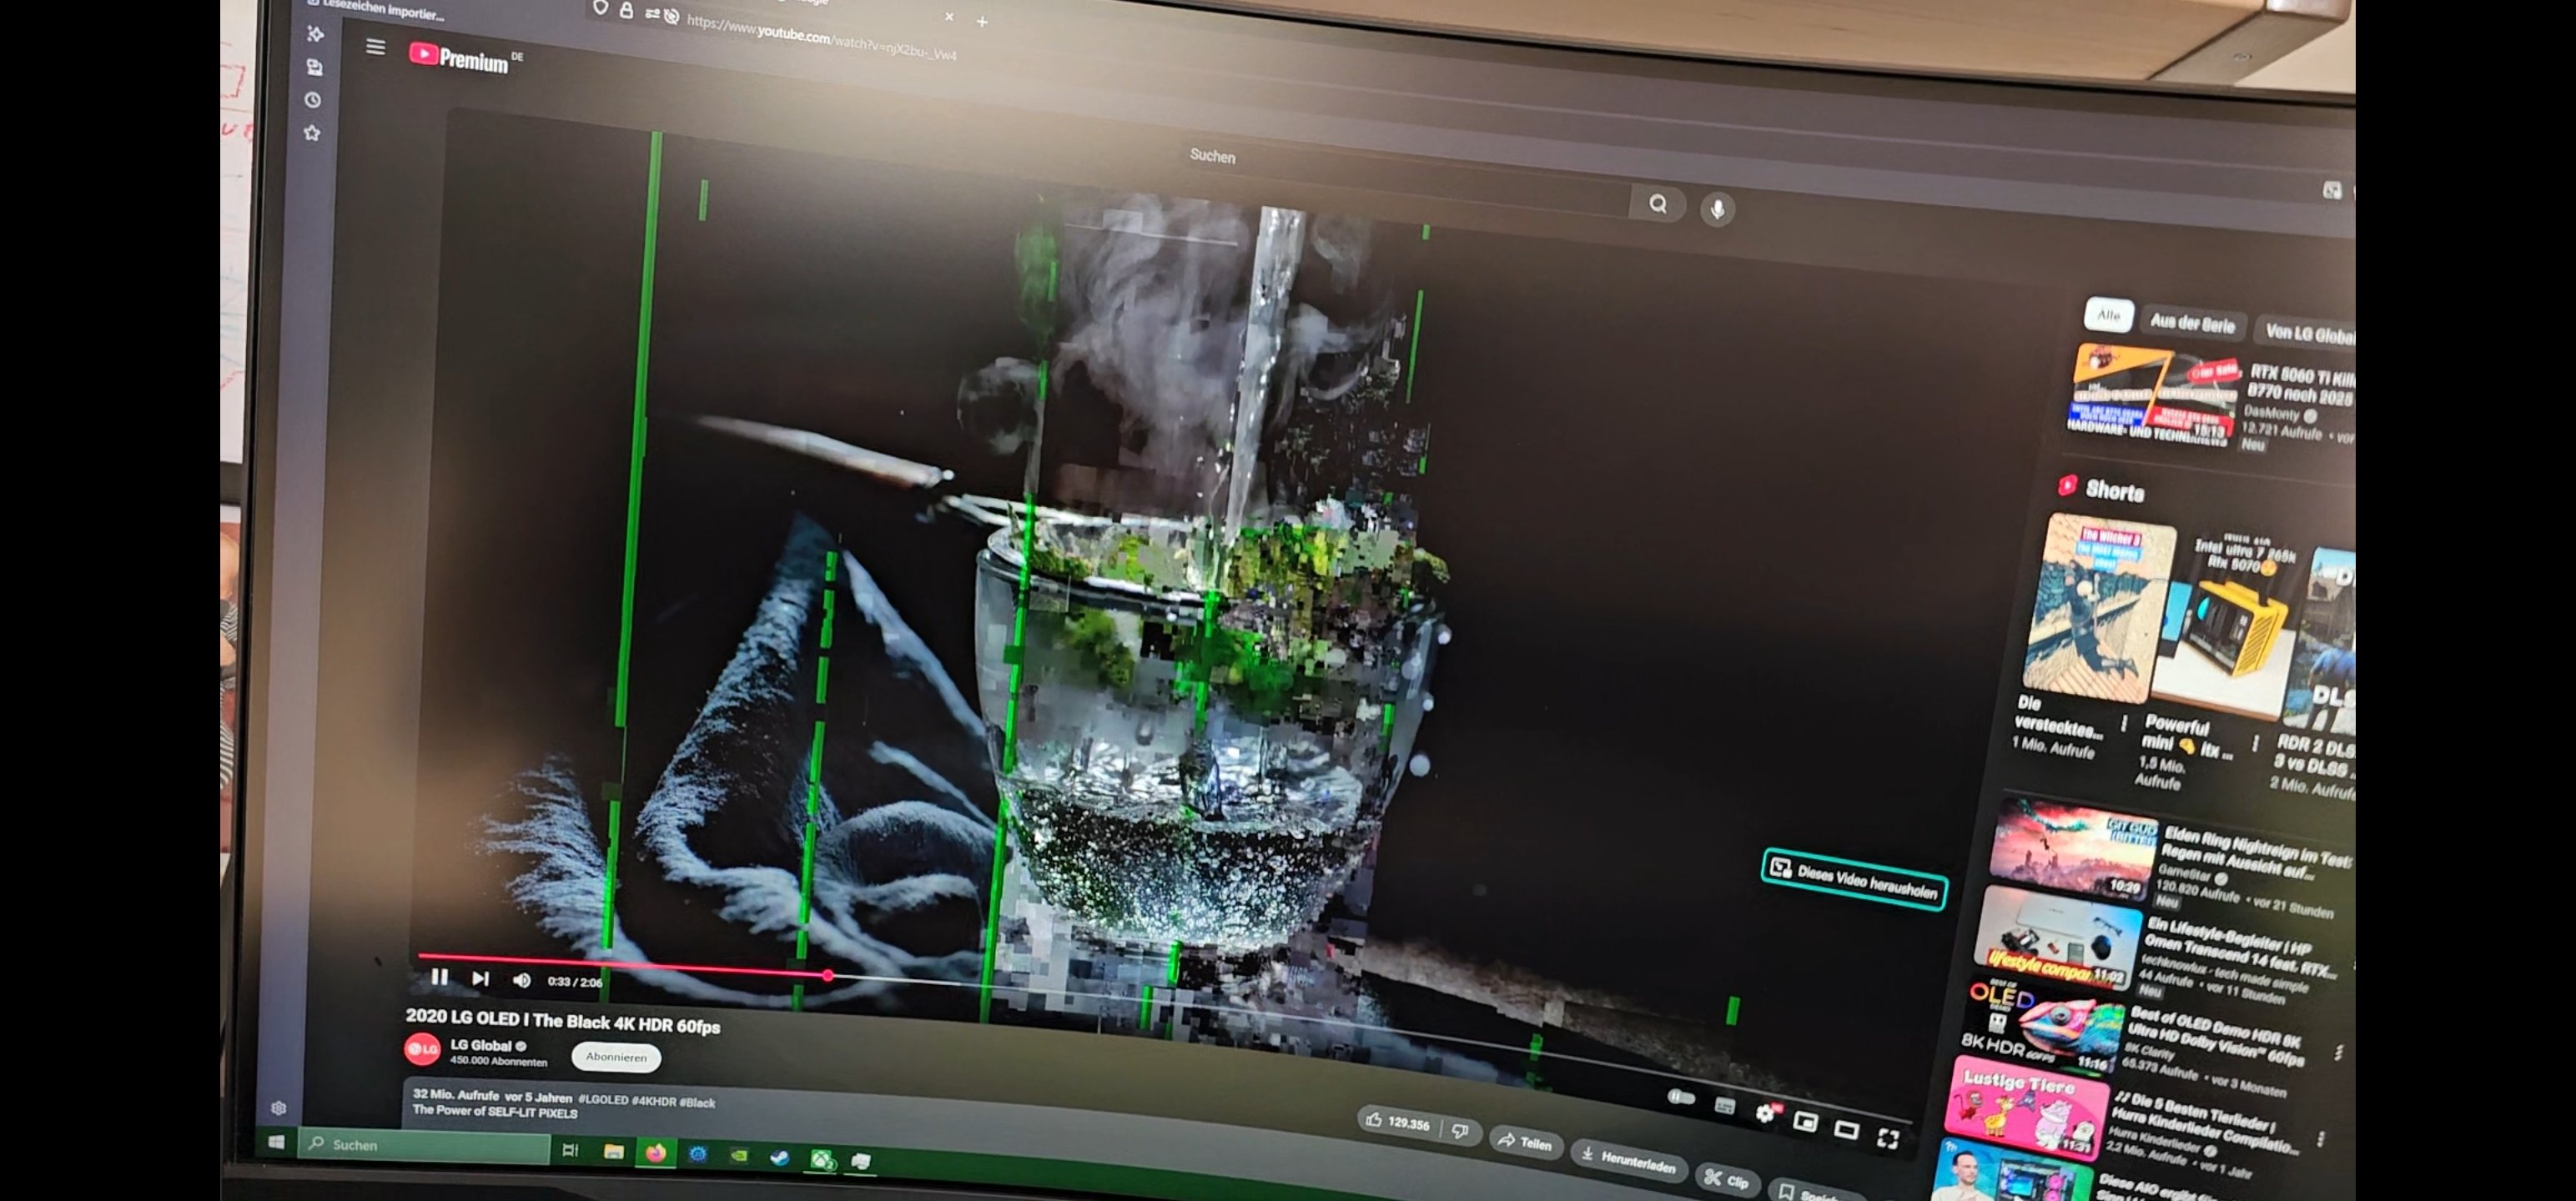
Task: Skip to the next video
Action: click(x=481, y=979)
